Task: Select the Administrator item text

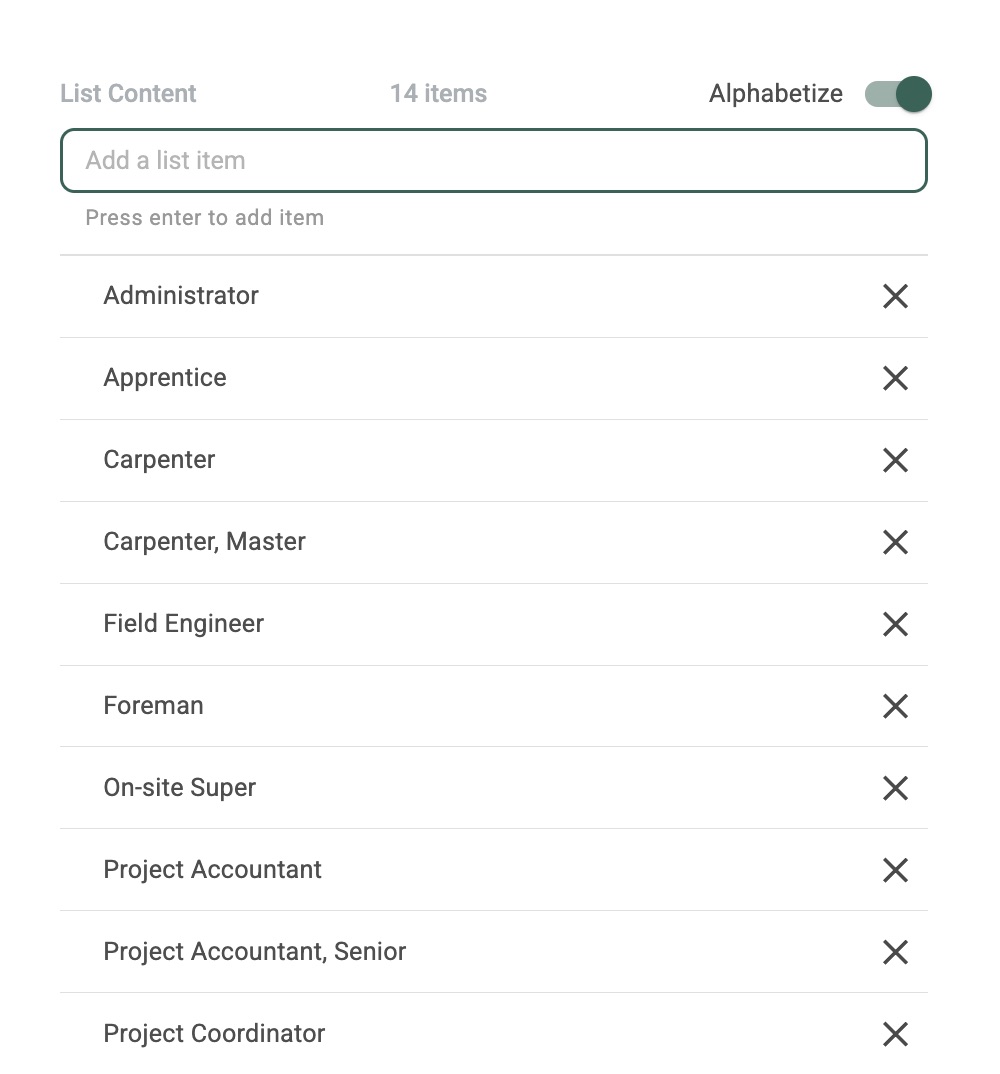Action: point(181,296)
